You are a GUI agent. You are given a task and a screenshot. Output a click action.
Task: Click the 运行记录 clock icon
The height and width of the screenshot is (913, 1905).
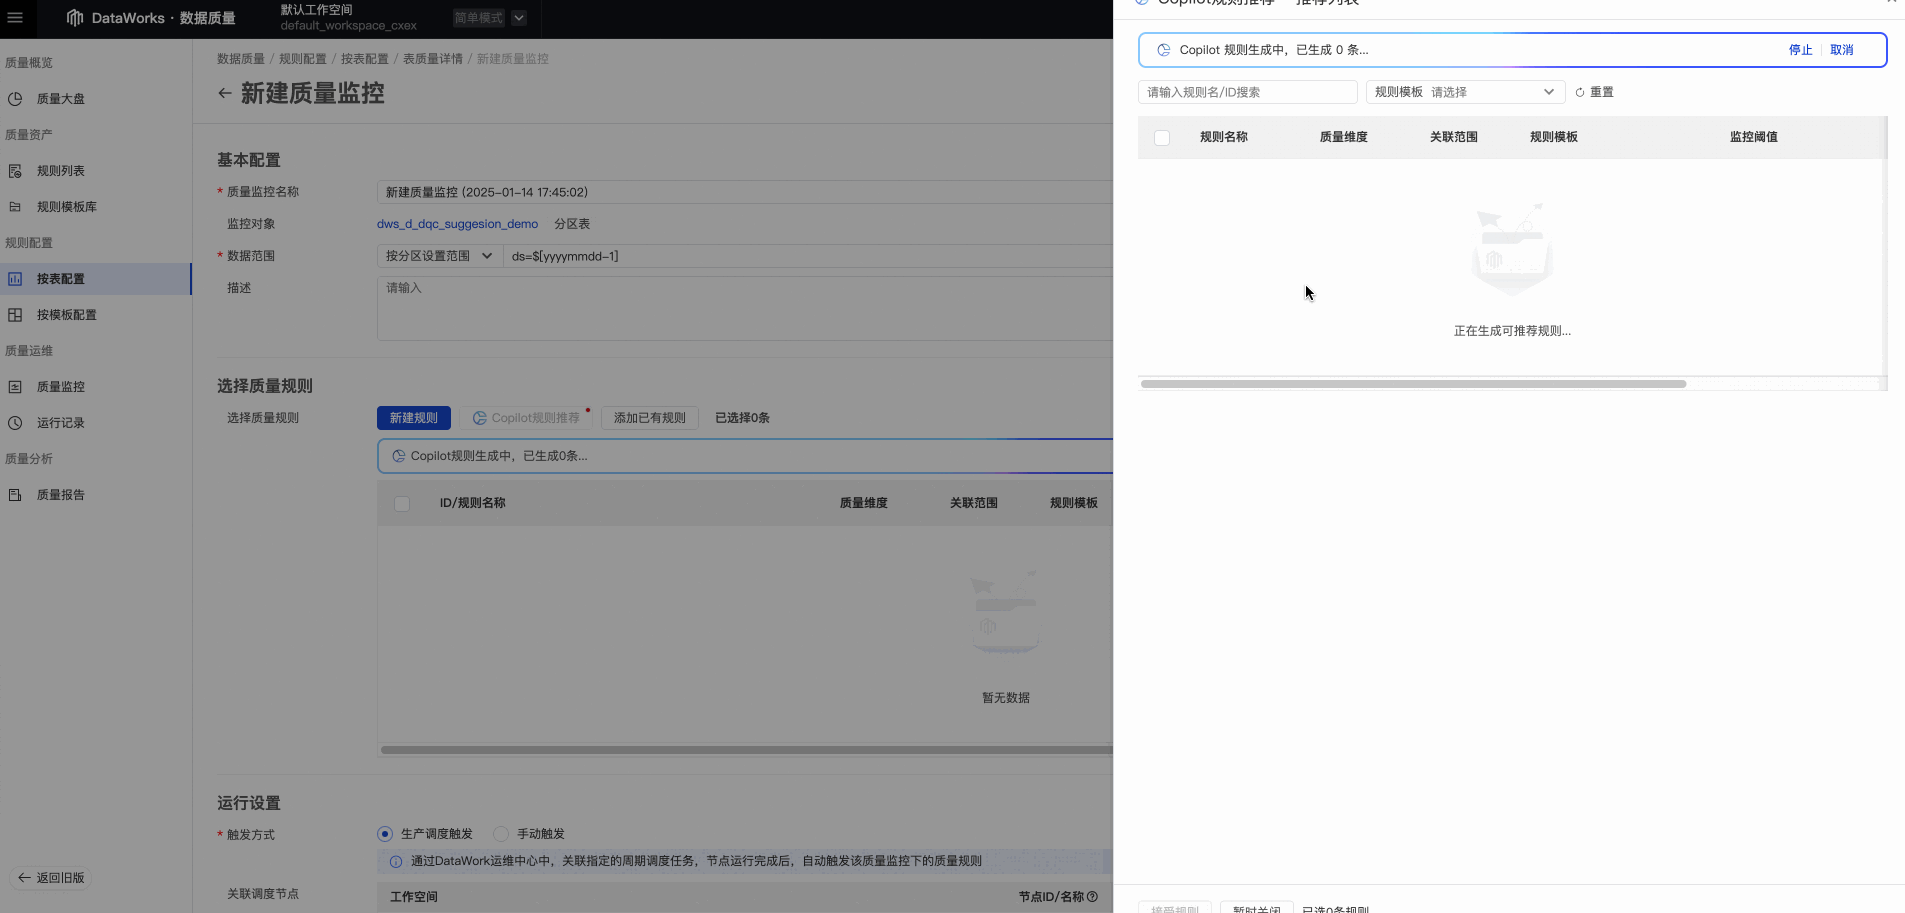[x=15, y=423]
